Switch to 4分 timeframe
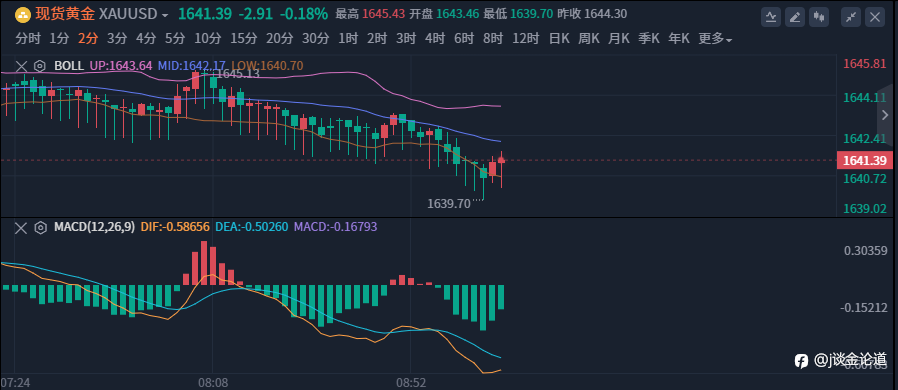This screenshot has width=898, height=390. click(x=146, y=39)
